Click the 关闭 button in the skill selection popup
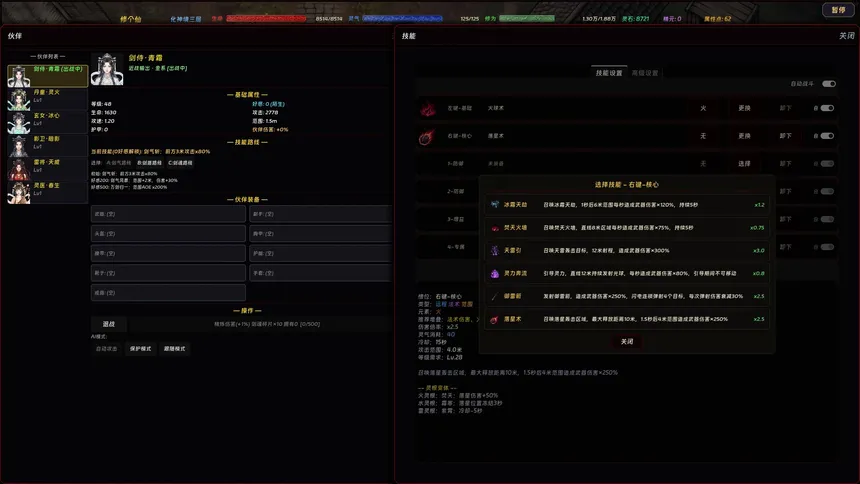Viewport: 860px width, 484px height. click(x=627, y=341)
